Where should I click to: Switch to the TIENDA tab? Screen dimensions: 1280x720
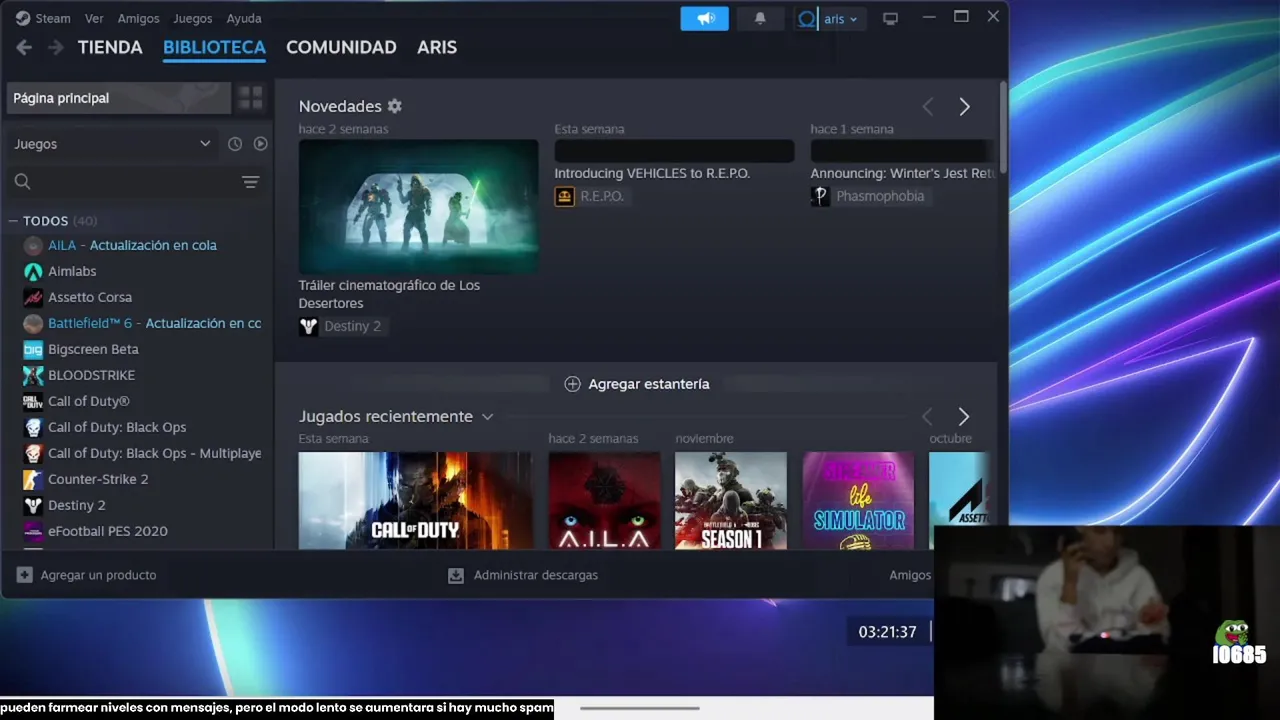click(110, 47)
